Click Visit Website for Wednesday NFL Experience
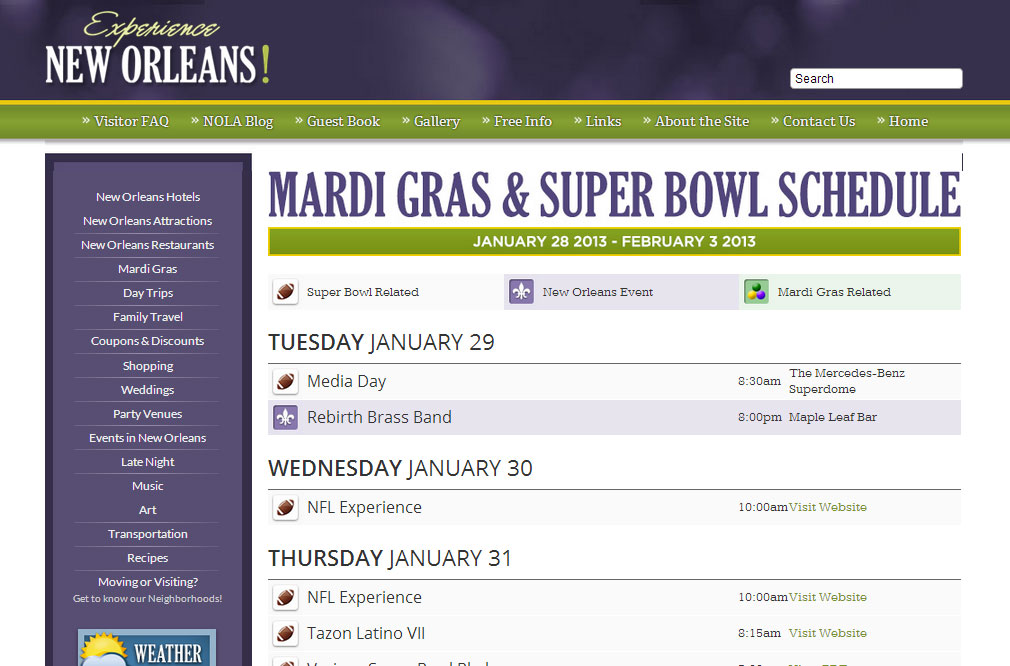The image size is (1010, 666). tap(828, 508)
